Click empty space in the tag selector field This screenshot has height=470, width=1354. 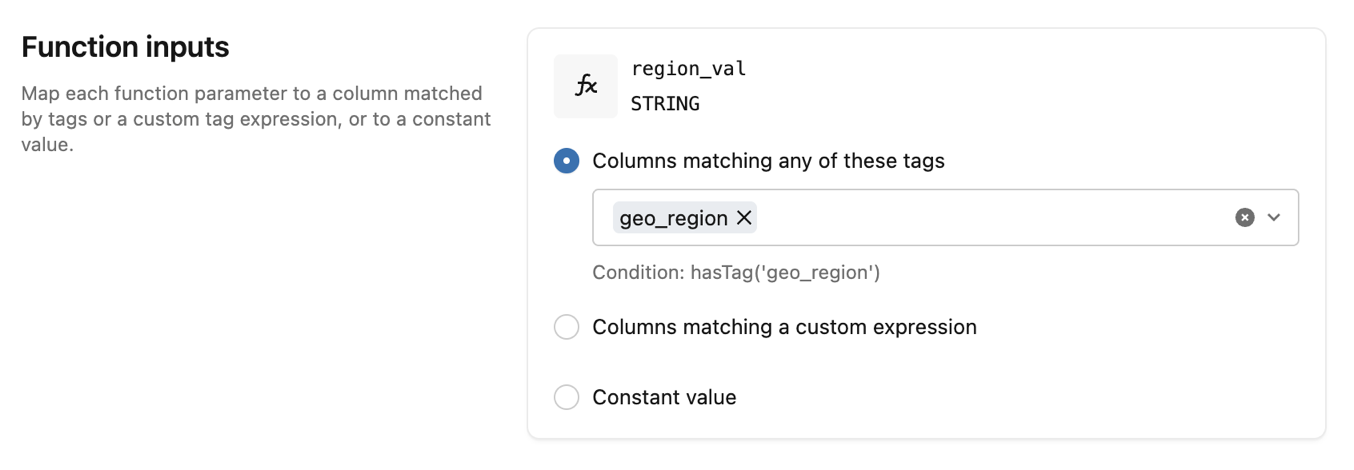[x=990, y=217]
